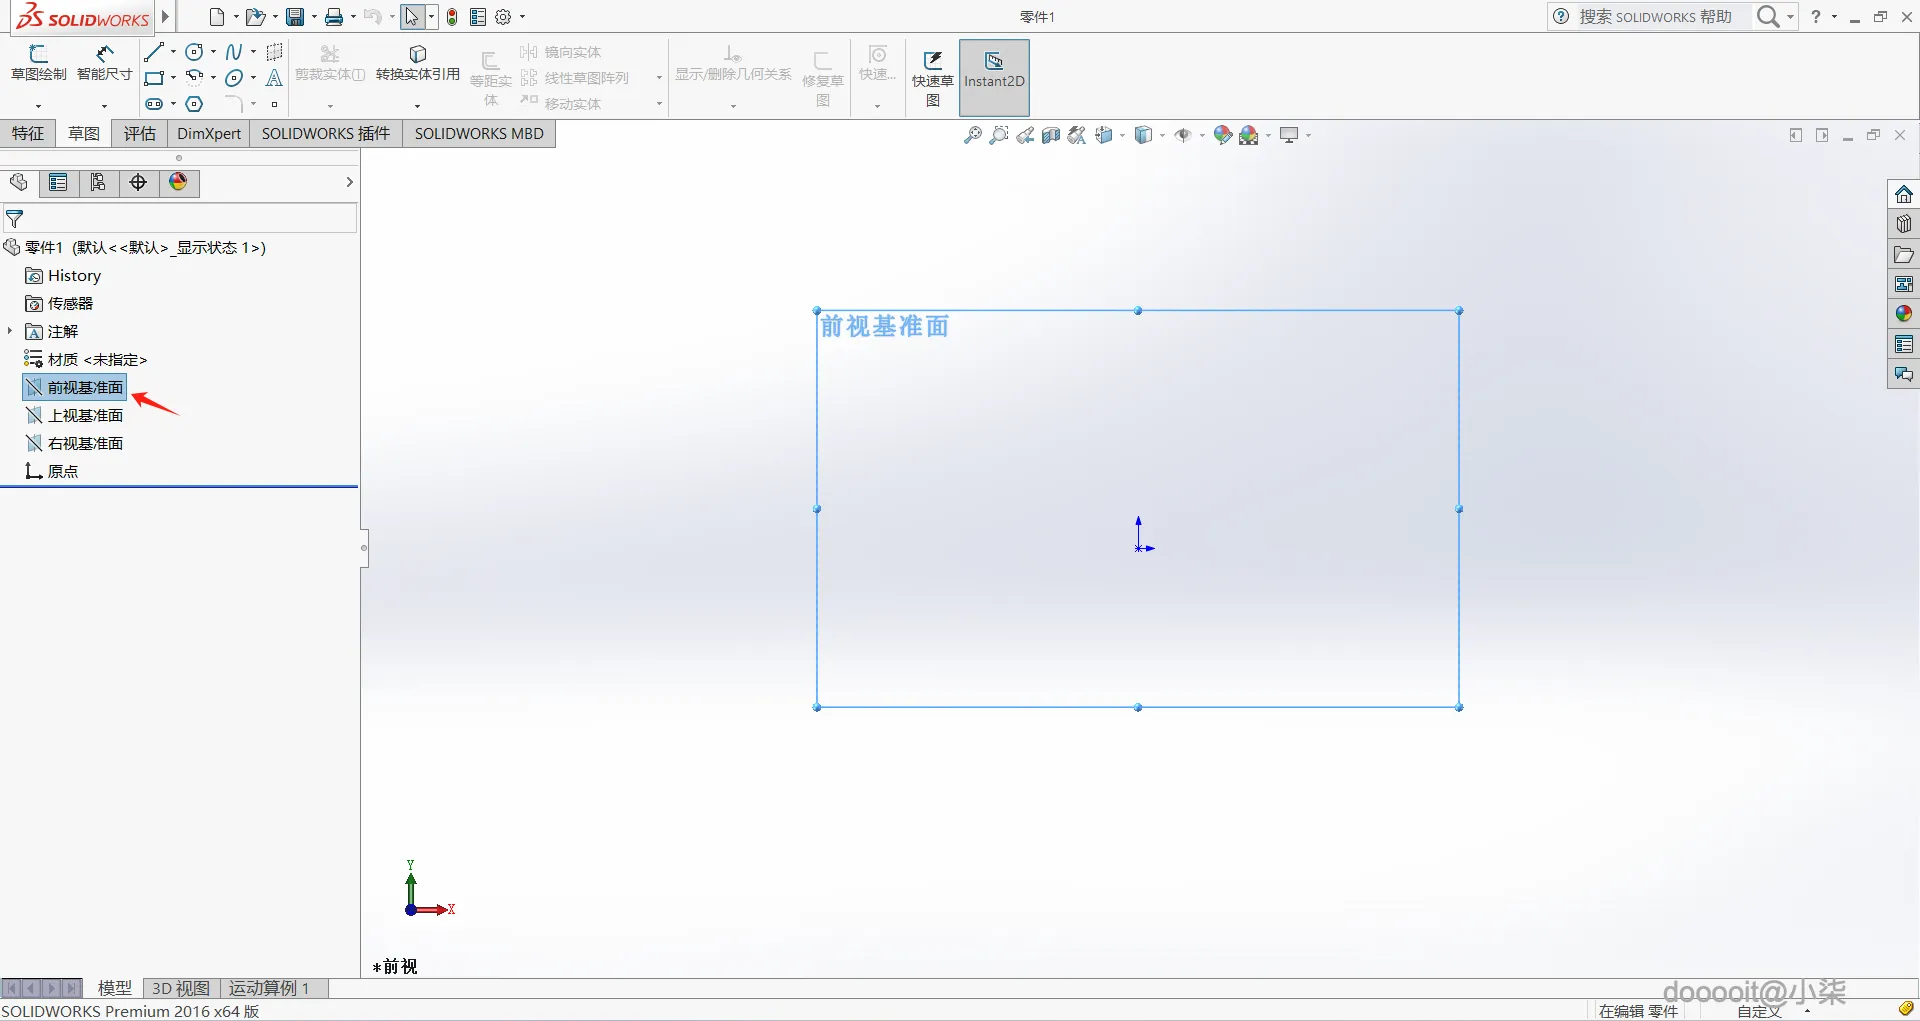Screen dimensions: 1920x1021
Task: Create a New document
Action: click(x=216, y=17)
